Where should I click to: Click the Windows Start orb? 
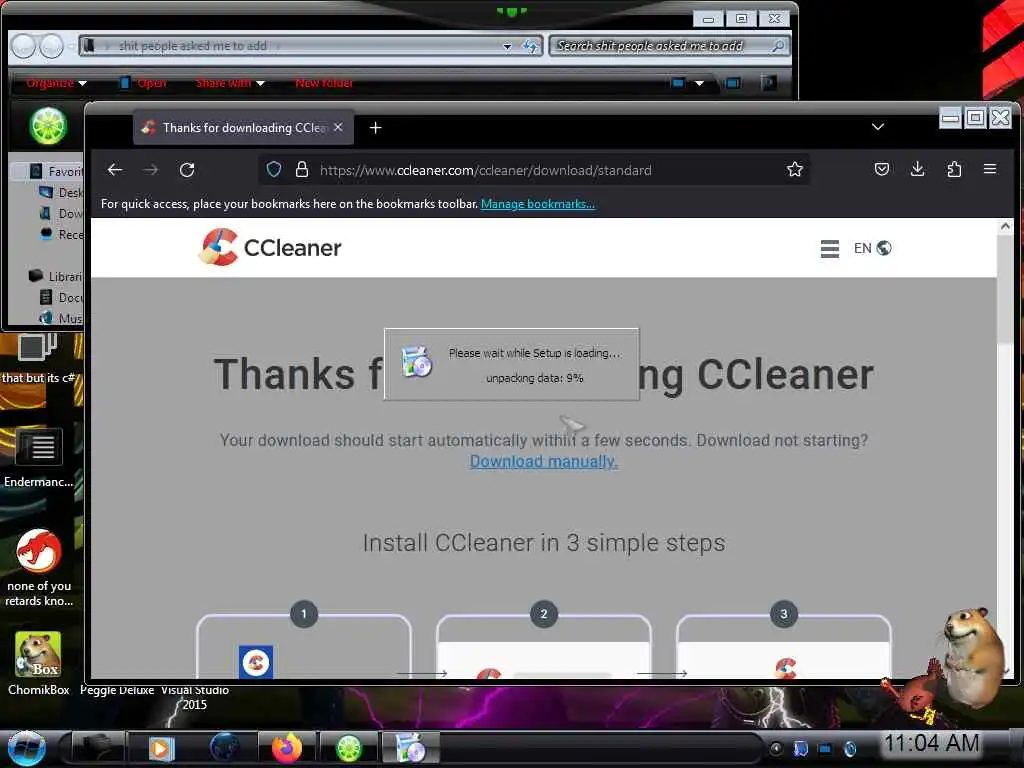pyautogui.click(x=27, y=748)
